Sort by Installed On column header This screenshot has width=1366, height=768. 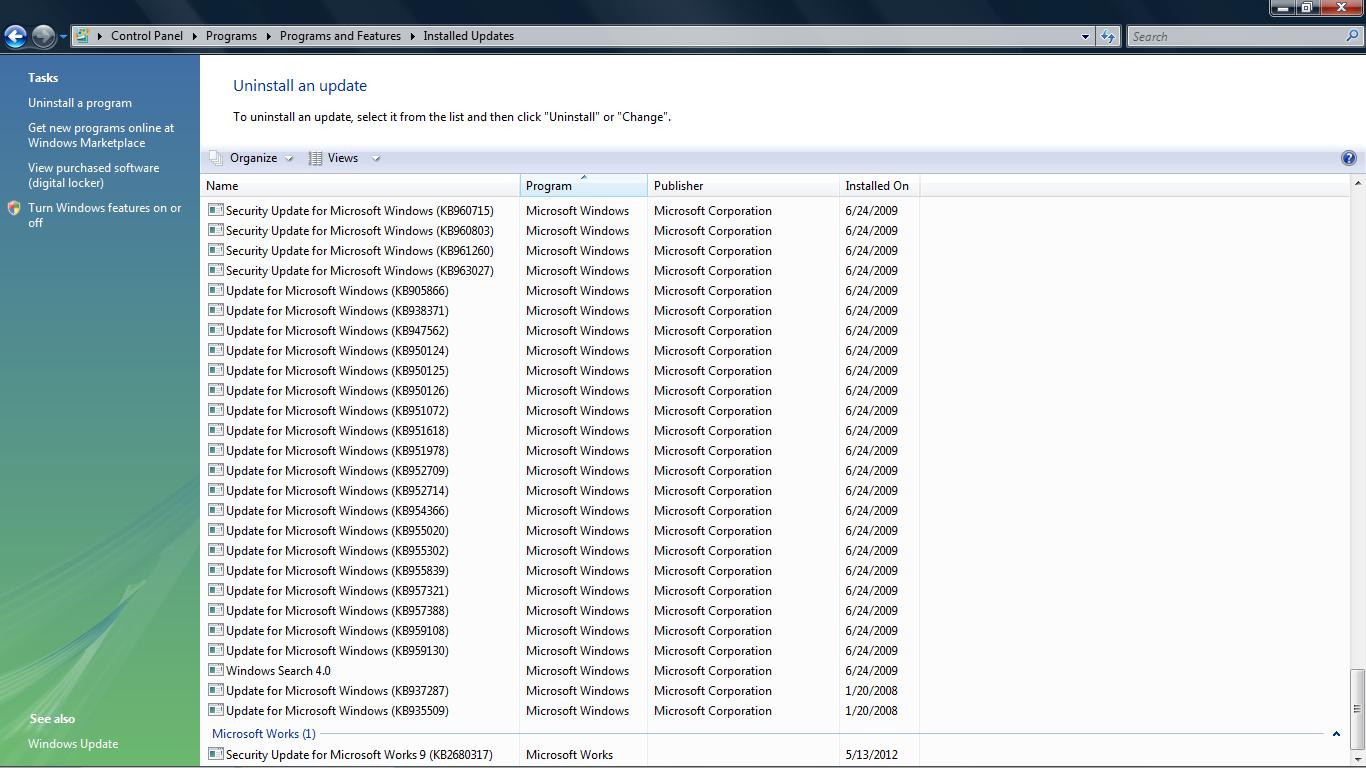coord(879,186)
